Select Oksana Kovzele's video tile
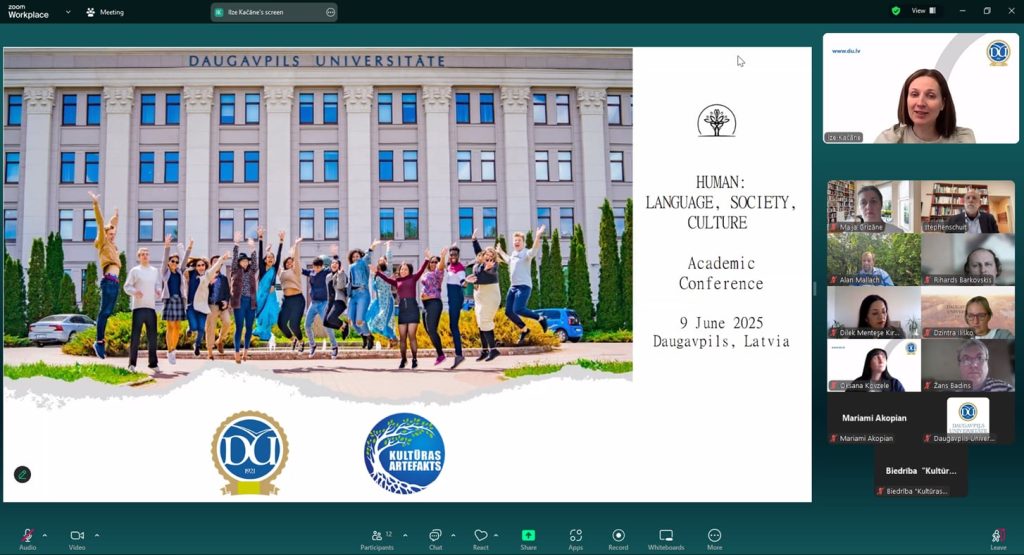This screenshot has width=1024, height=555. tap(874, 365)
